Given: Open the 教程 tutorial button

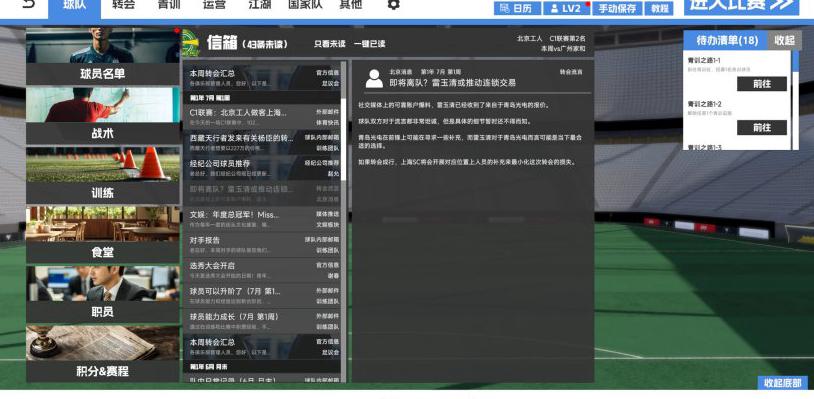Looking at the screenshot, I should pos(659,8).
